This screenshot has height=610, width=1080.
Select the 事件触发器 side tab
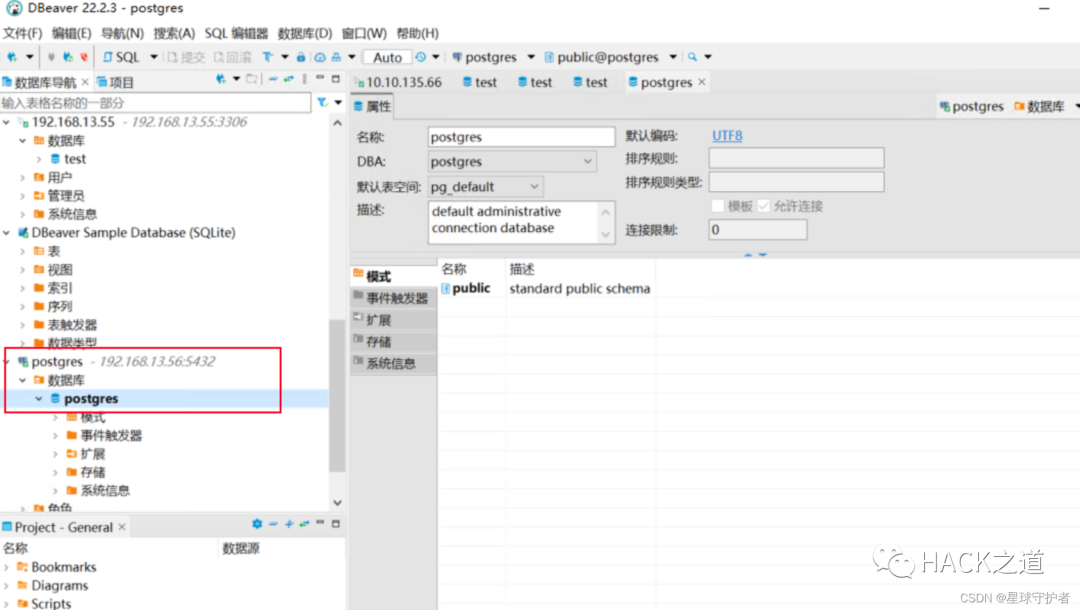[x=393, y=298]
